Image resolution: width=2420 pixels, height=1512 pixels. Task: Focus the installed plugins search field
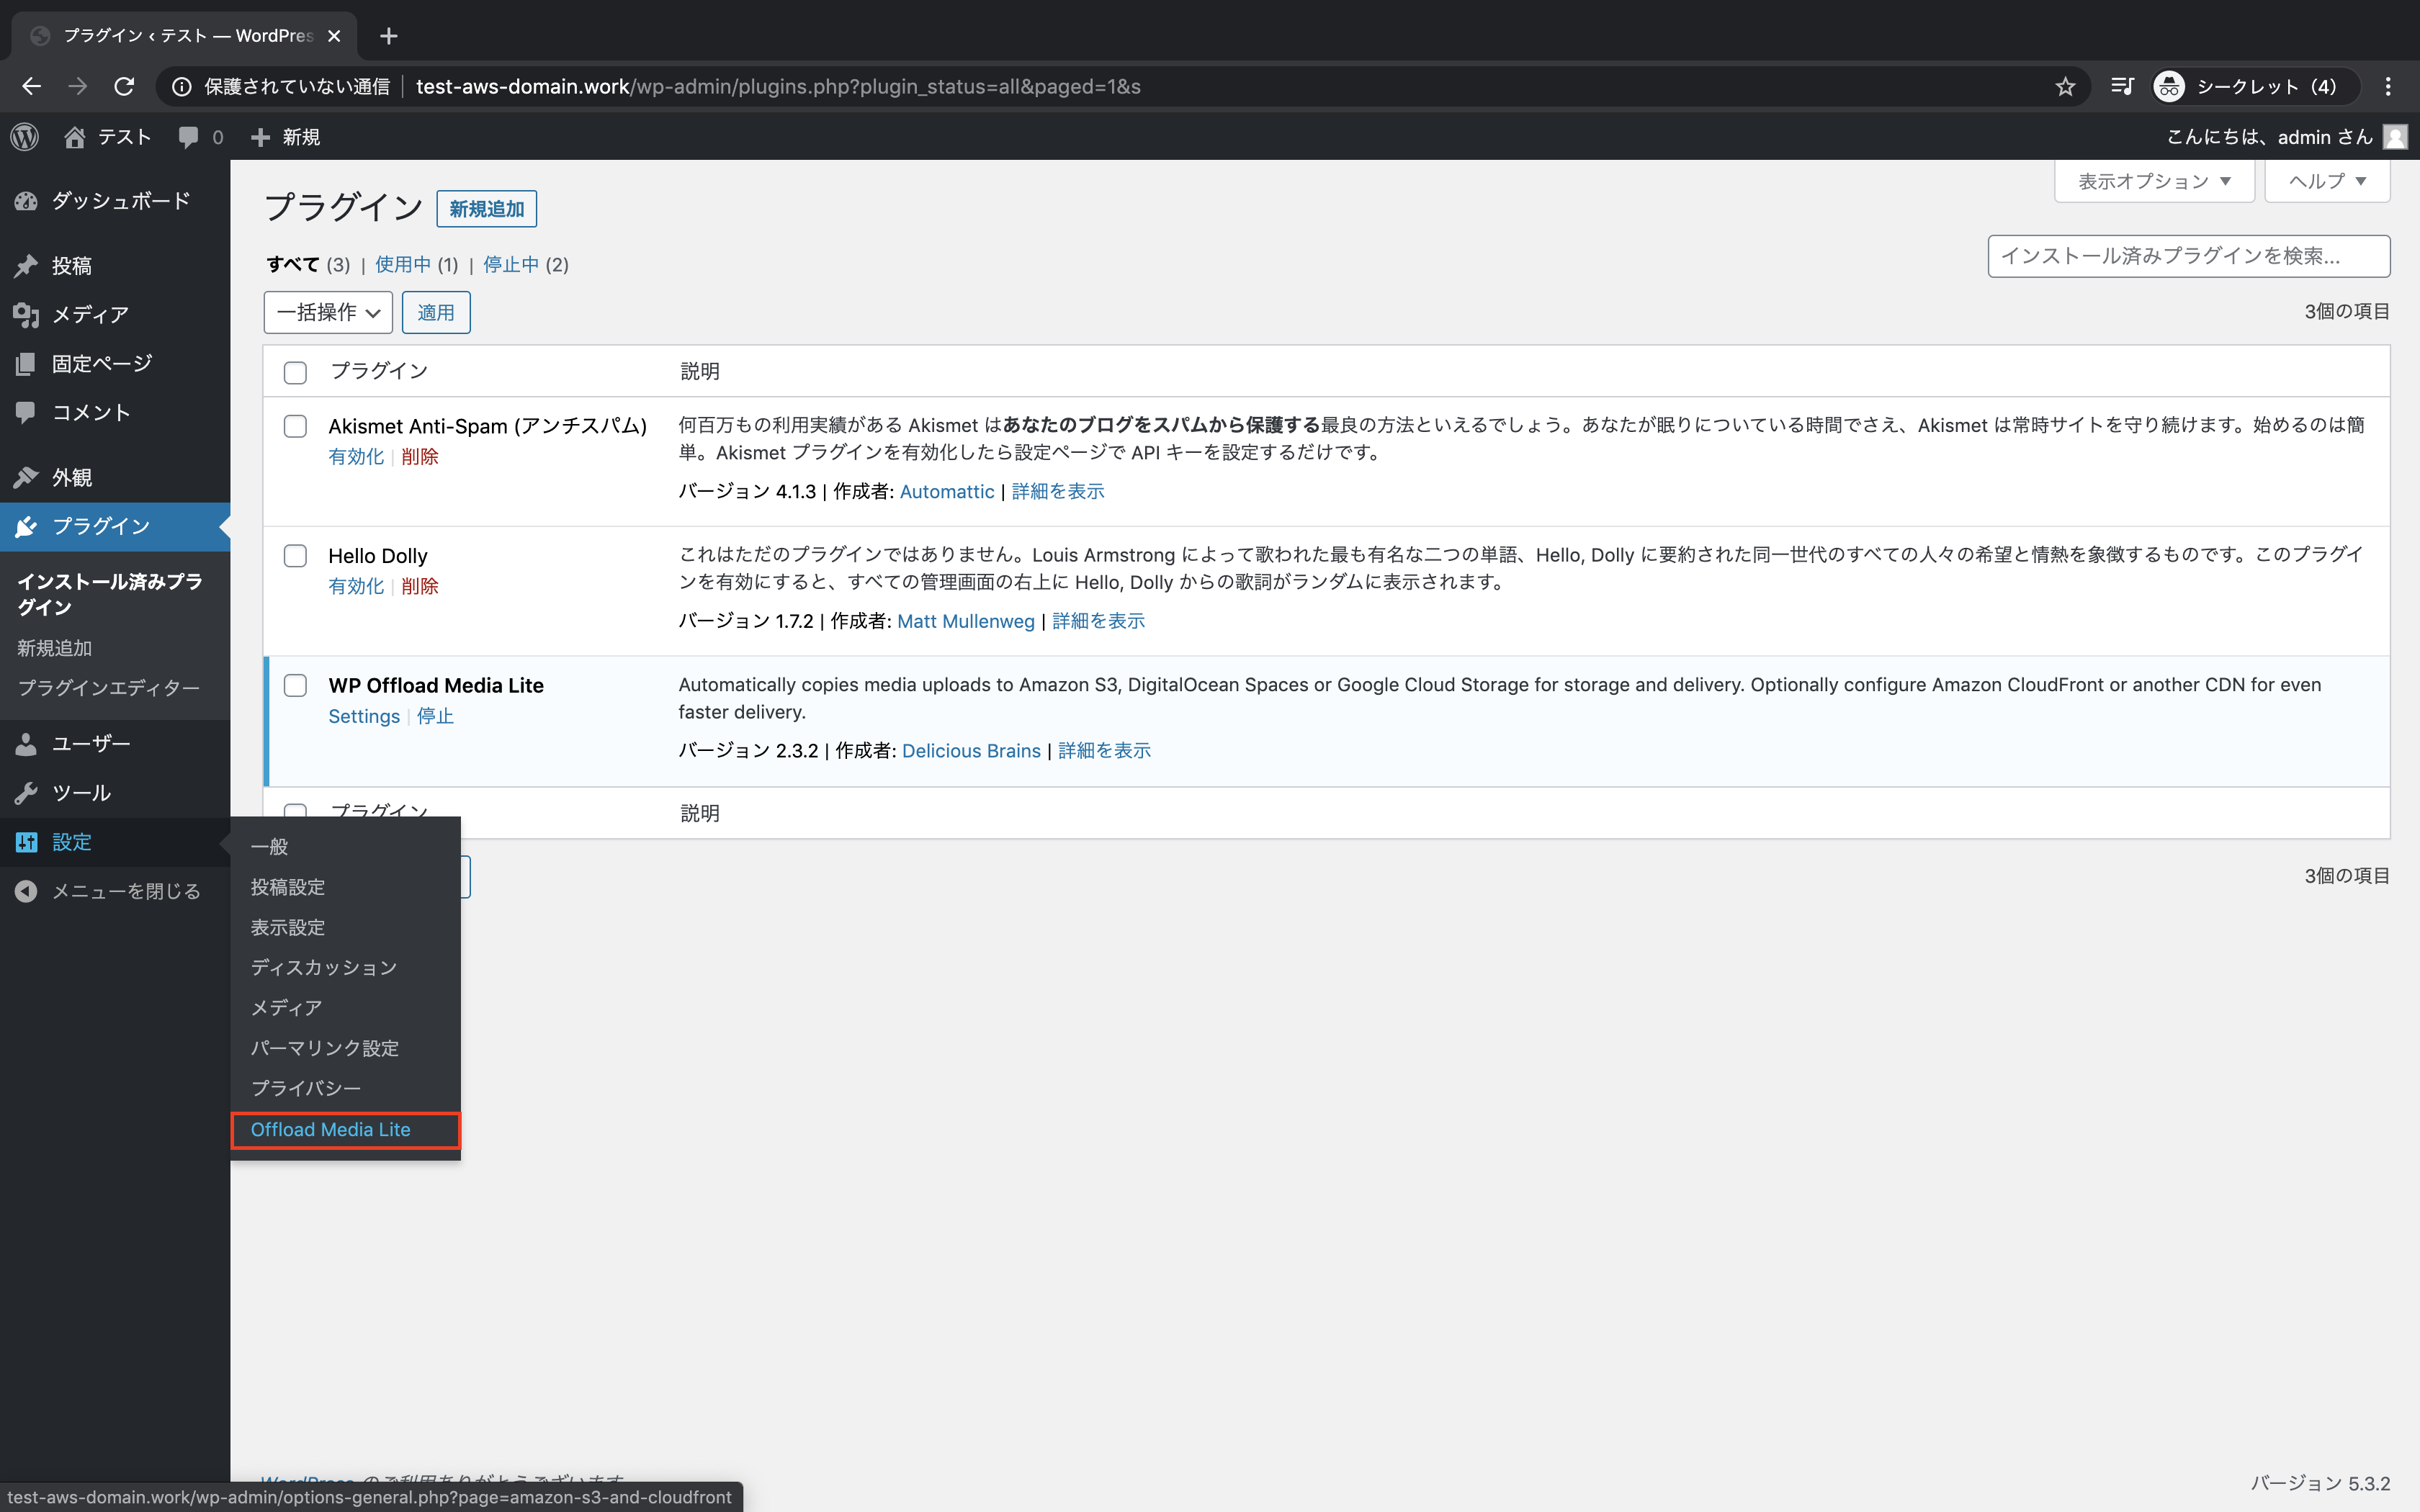[2188, 257]
